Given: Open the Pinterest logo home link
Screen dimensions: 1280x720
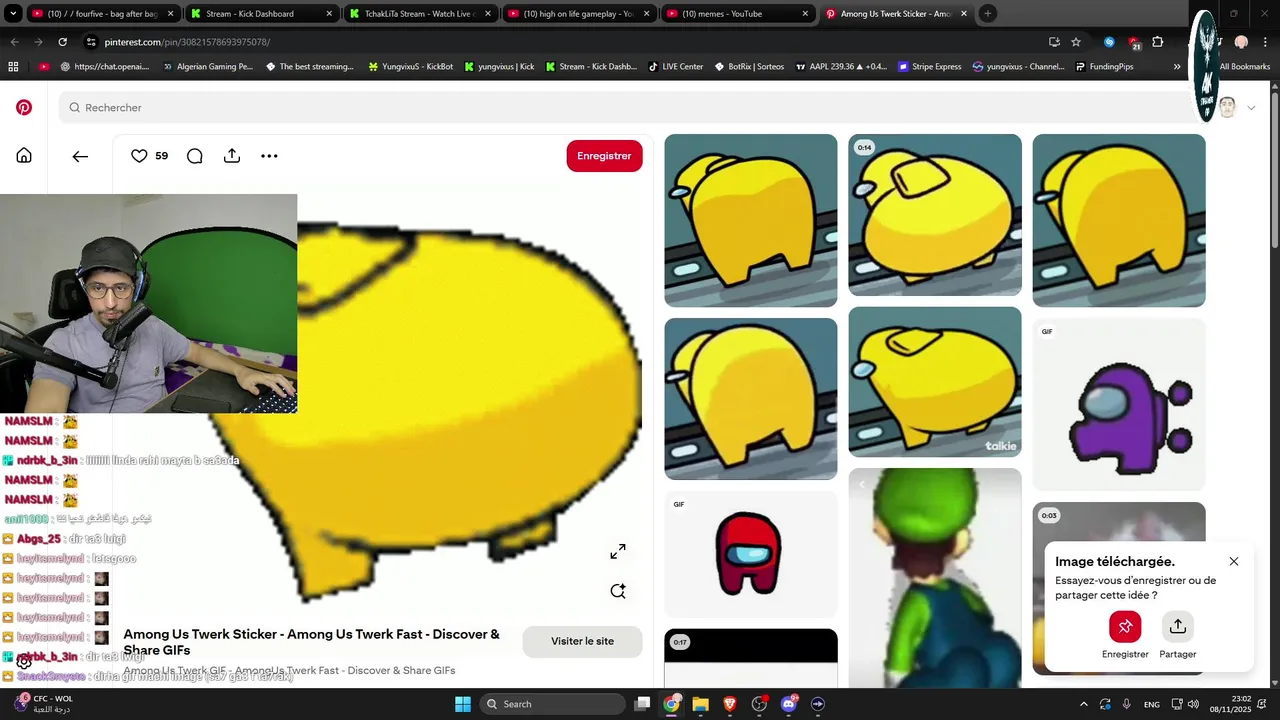Looking at the screenshot, I should coord(24,107).
